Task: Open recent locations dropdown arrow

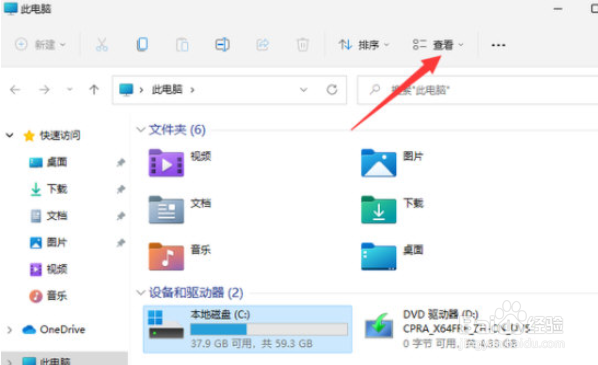Action: [x=69, y=90]
